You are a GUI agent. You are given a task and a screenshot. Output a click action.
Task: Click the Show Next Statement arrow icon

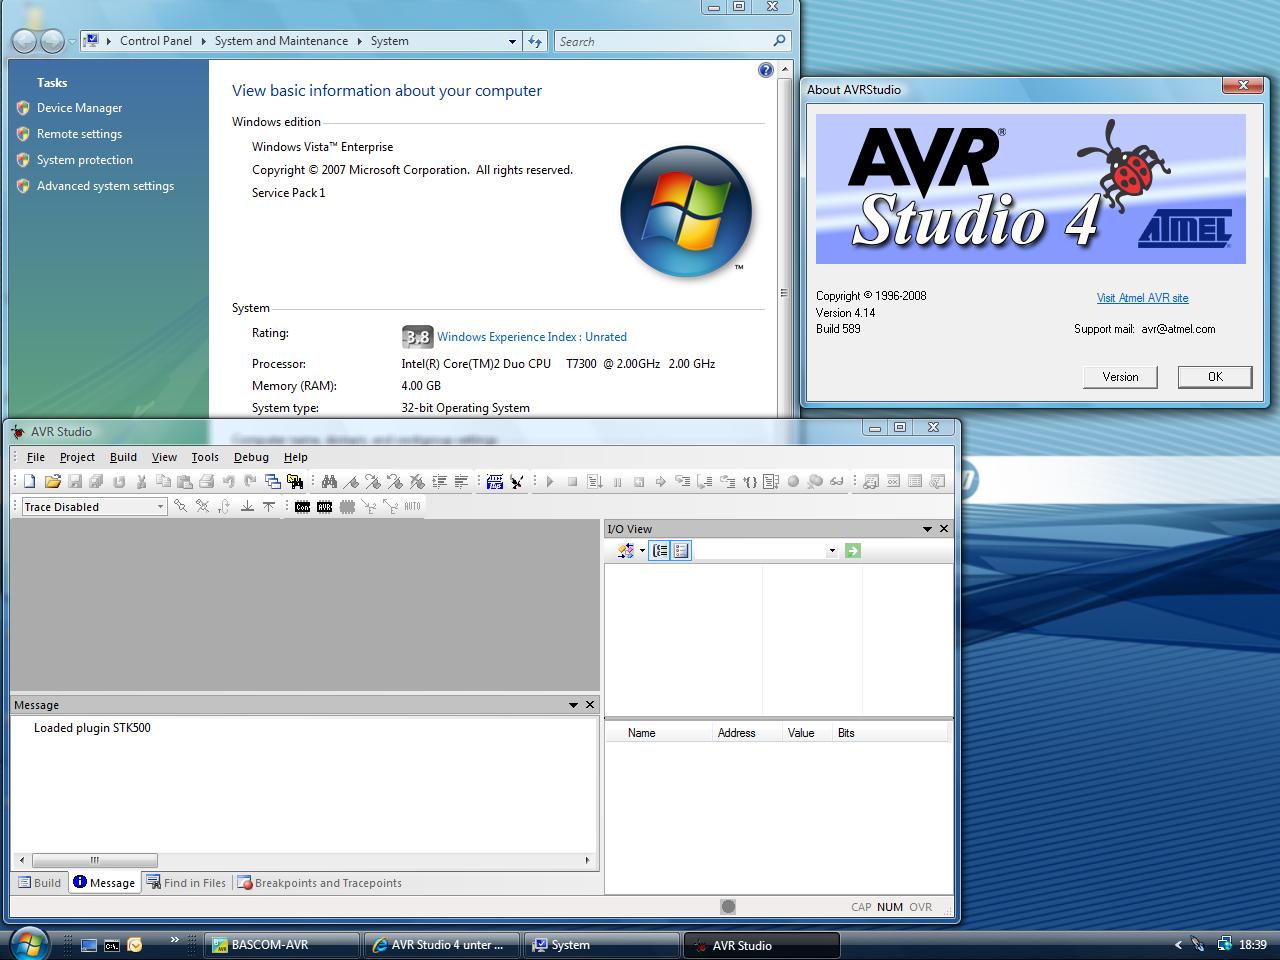pyautogui.click(x=661, y=482)
